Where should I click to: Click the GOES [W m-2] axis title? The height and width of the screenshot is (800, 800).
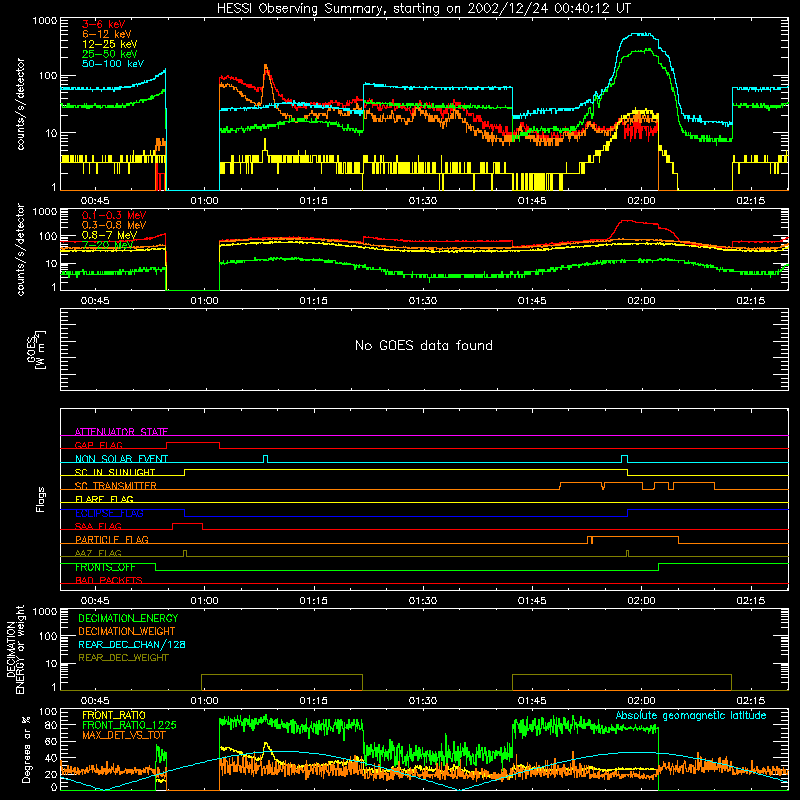click(x=36, y=349)
